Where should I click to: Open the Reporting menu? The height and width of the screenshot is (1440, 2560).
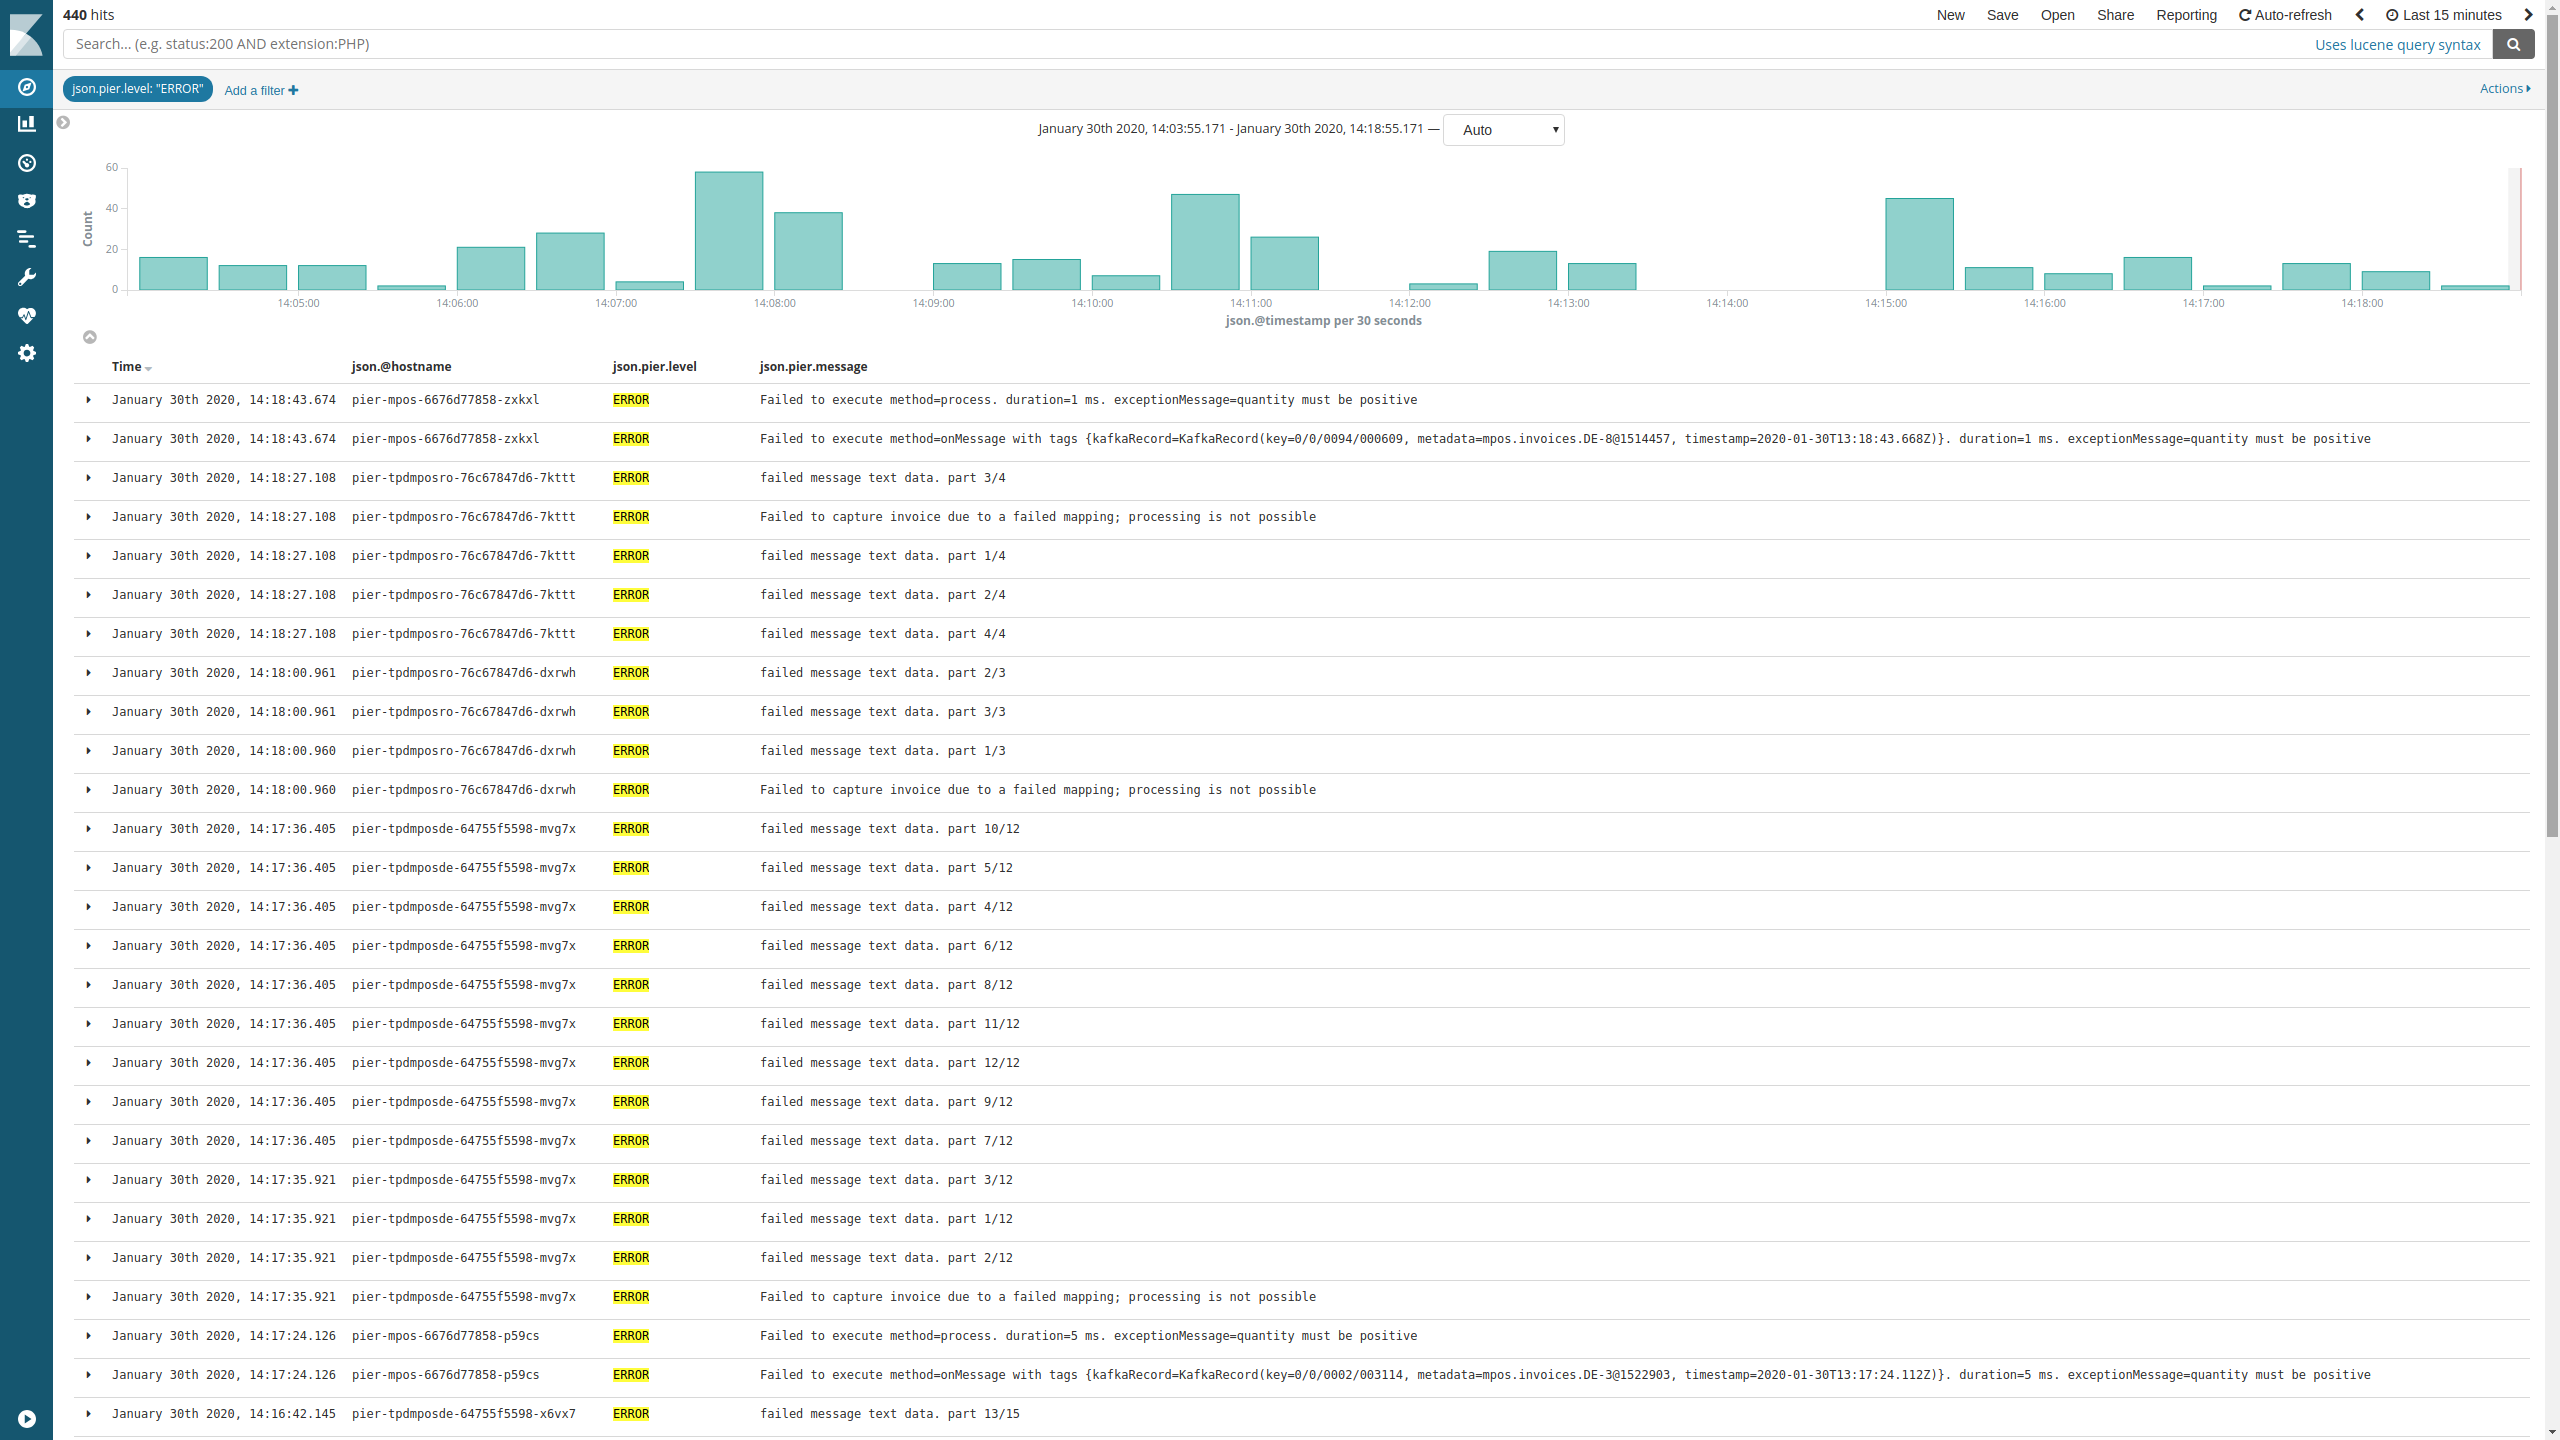2187,14
